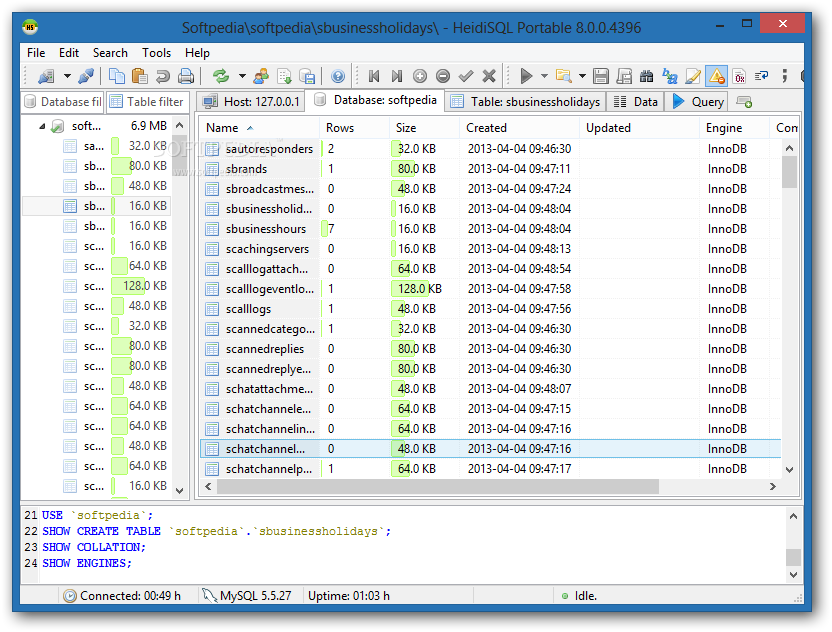Toggle the wrap long lines icon

pyautogui.click(x=762, y=76)
